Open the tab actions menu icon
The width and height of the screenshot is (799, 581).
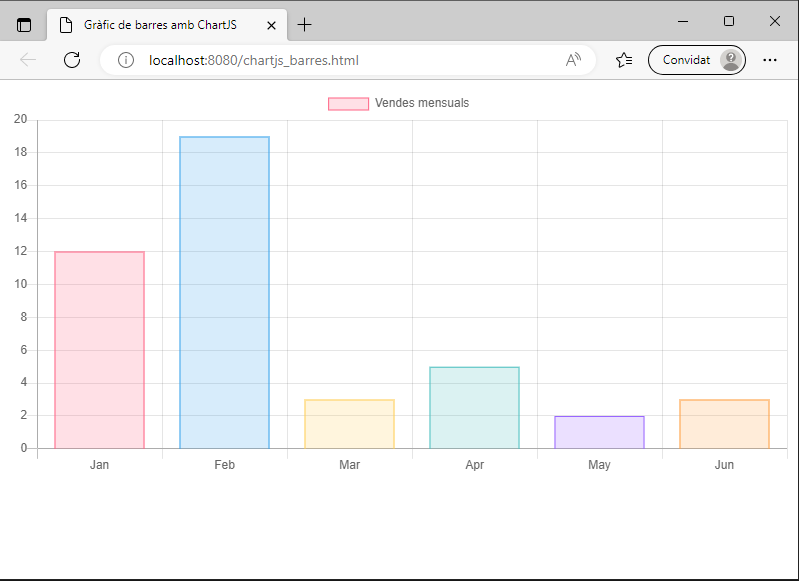point(24,24)
